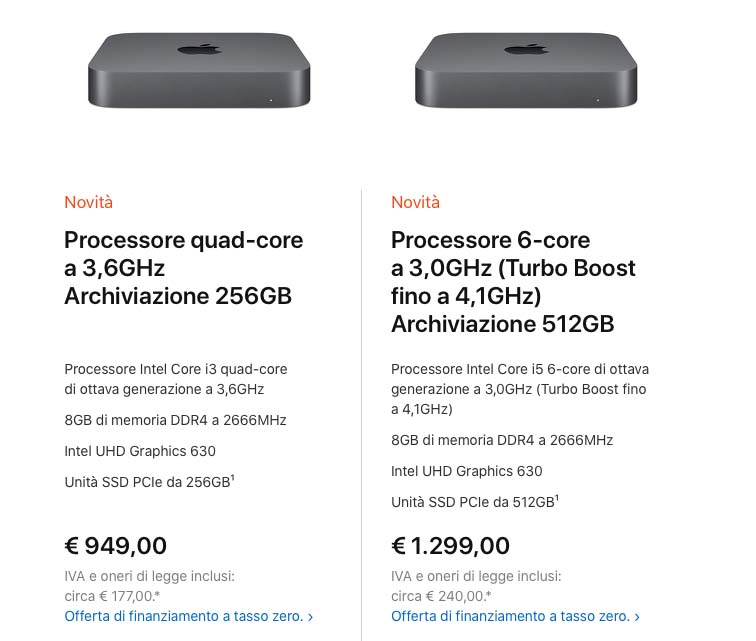Select the quad-core 3,6GHz 256GB heading
Viewport: 756px width, 641px height.
pos(183,268)
